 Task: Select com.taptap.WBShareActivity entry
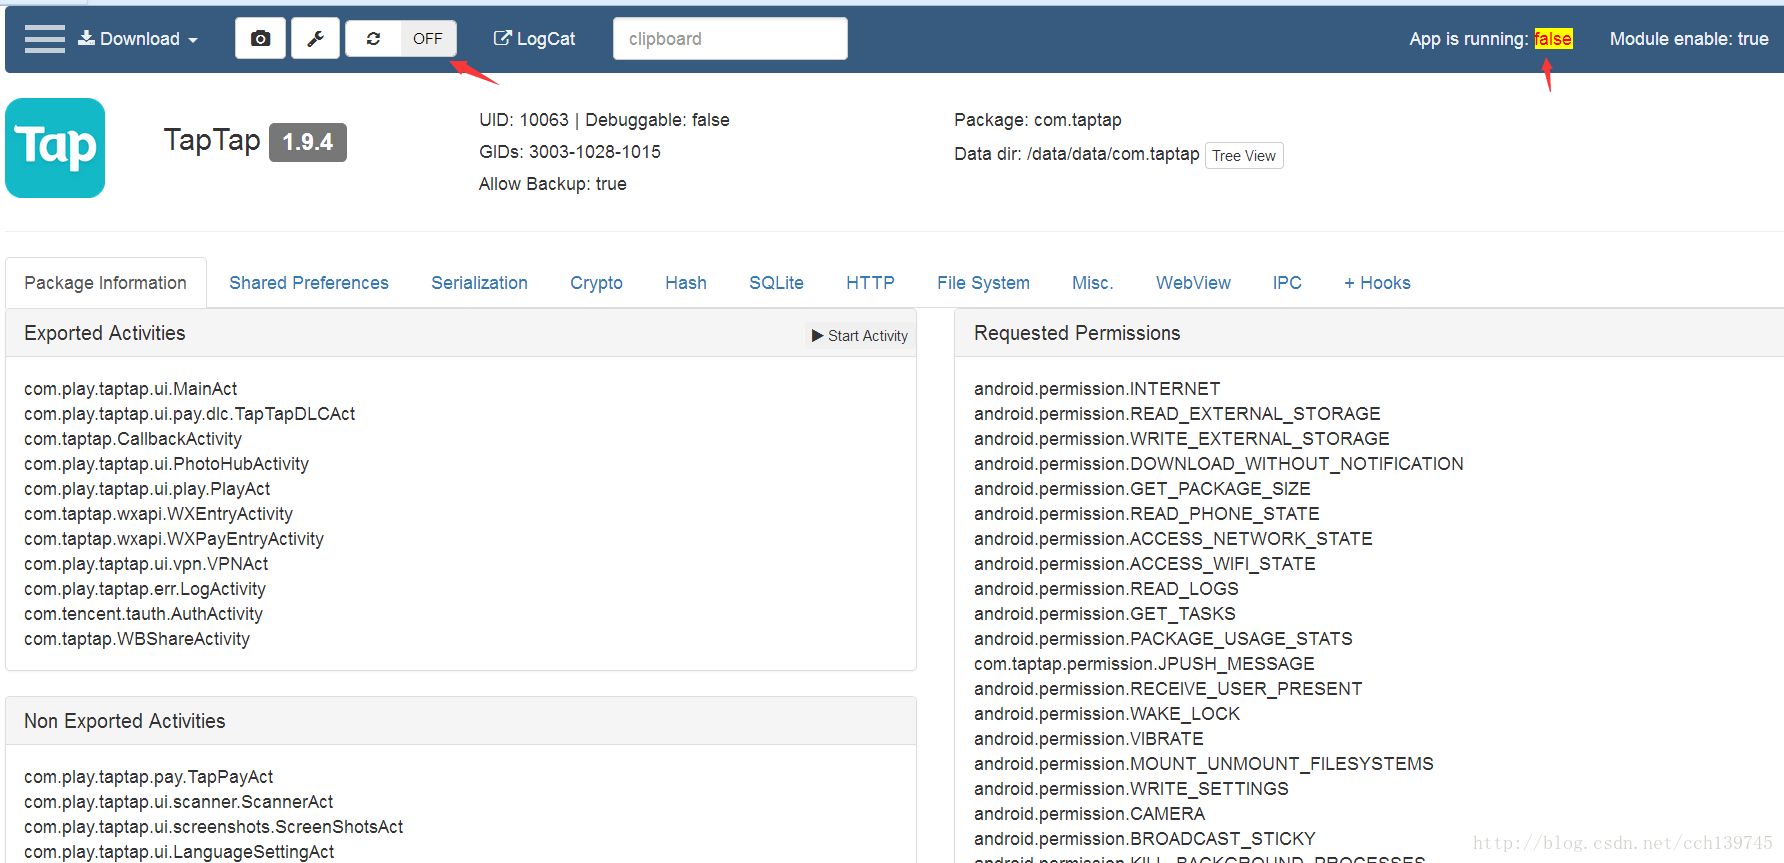click(137, 639)
